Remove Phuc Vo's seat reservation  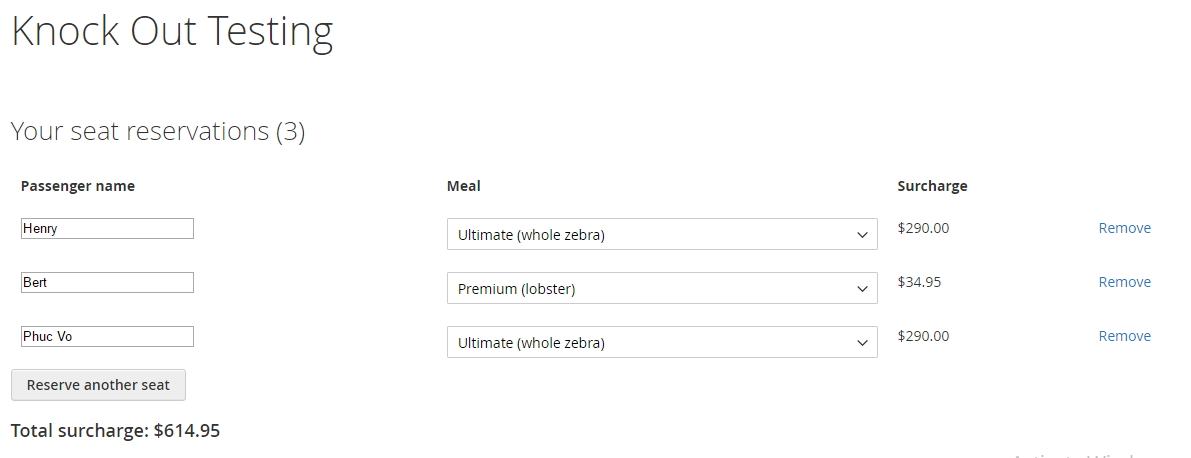pos(1124,336)
